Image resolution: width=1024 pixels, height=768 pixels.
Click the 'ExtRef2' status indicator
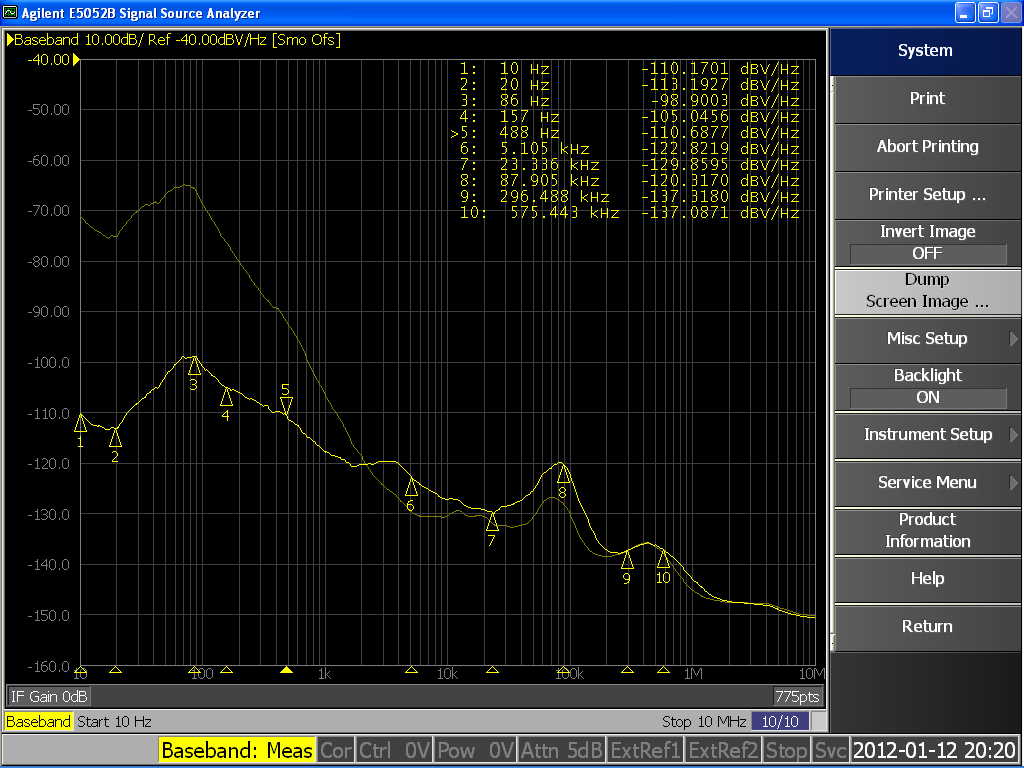click(x=724, y=750)
